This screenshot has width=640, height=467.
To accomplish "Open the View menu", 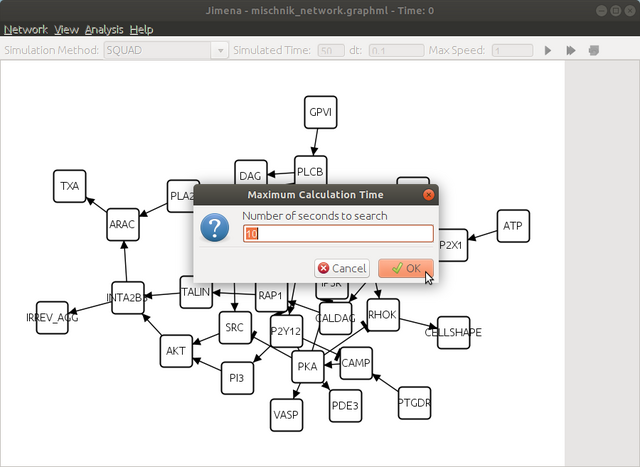I will (x=67, y=30).
